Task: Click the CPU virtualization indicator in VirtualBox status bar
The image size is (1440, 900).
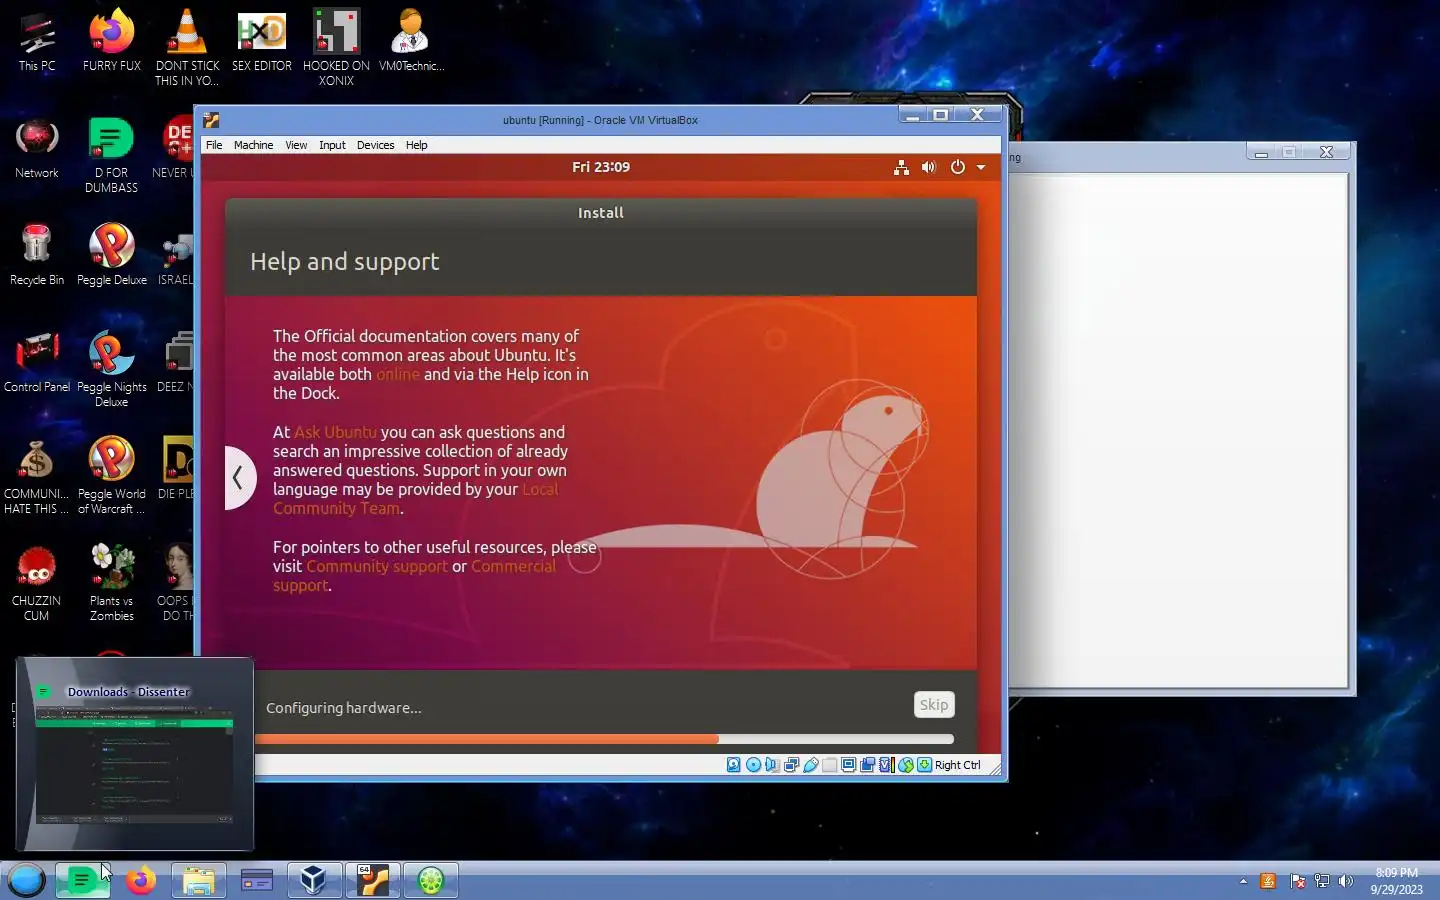Action: click(x=886, y=765)
